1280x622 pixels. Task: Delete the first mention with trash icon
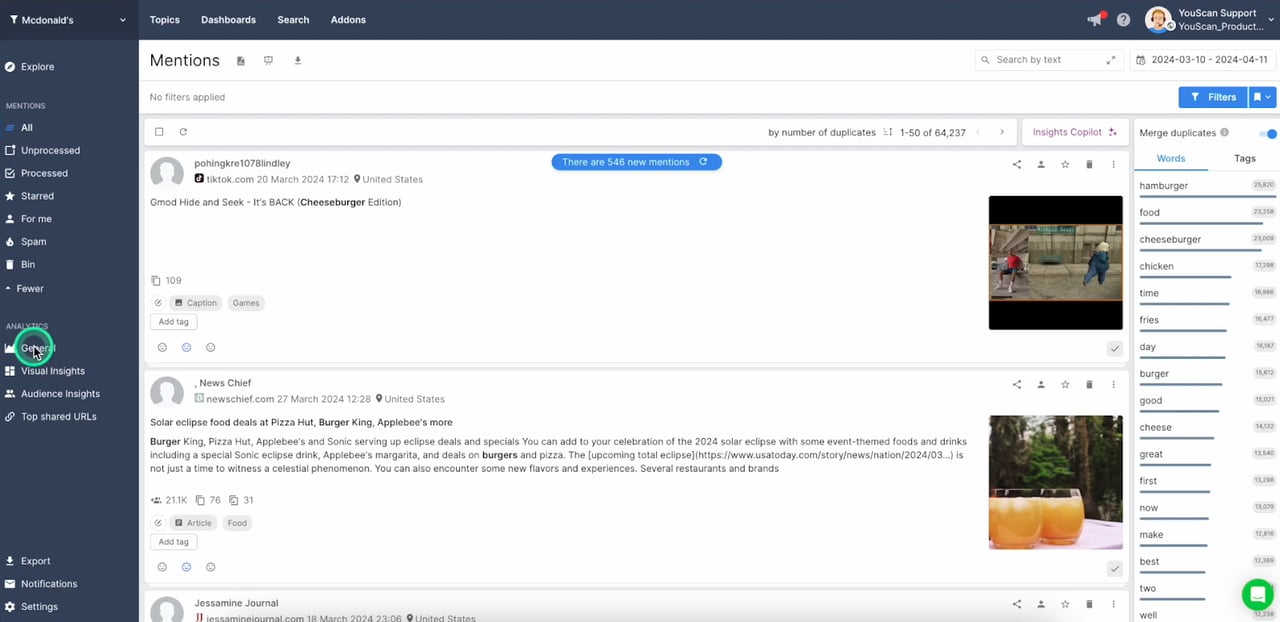[1089, 164]
